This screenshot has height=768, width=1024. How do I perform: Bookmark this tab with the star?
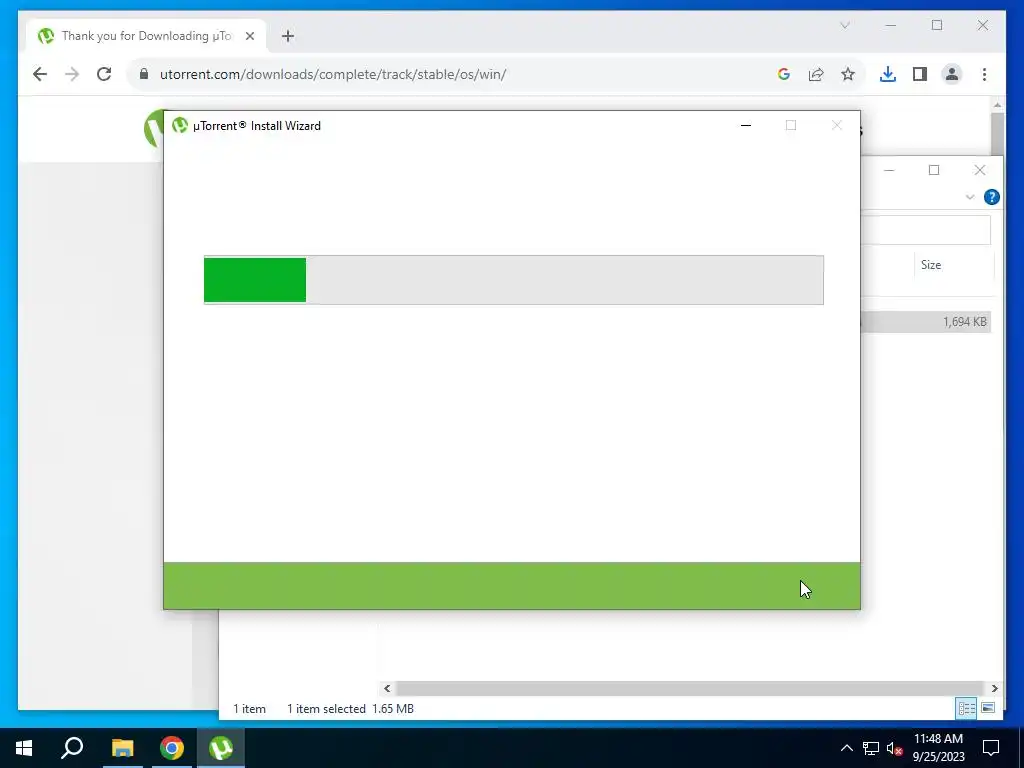(x=848, y=74)
